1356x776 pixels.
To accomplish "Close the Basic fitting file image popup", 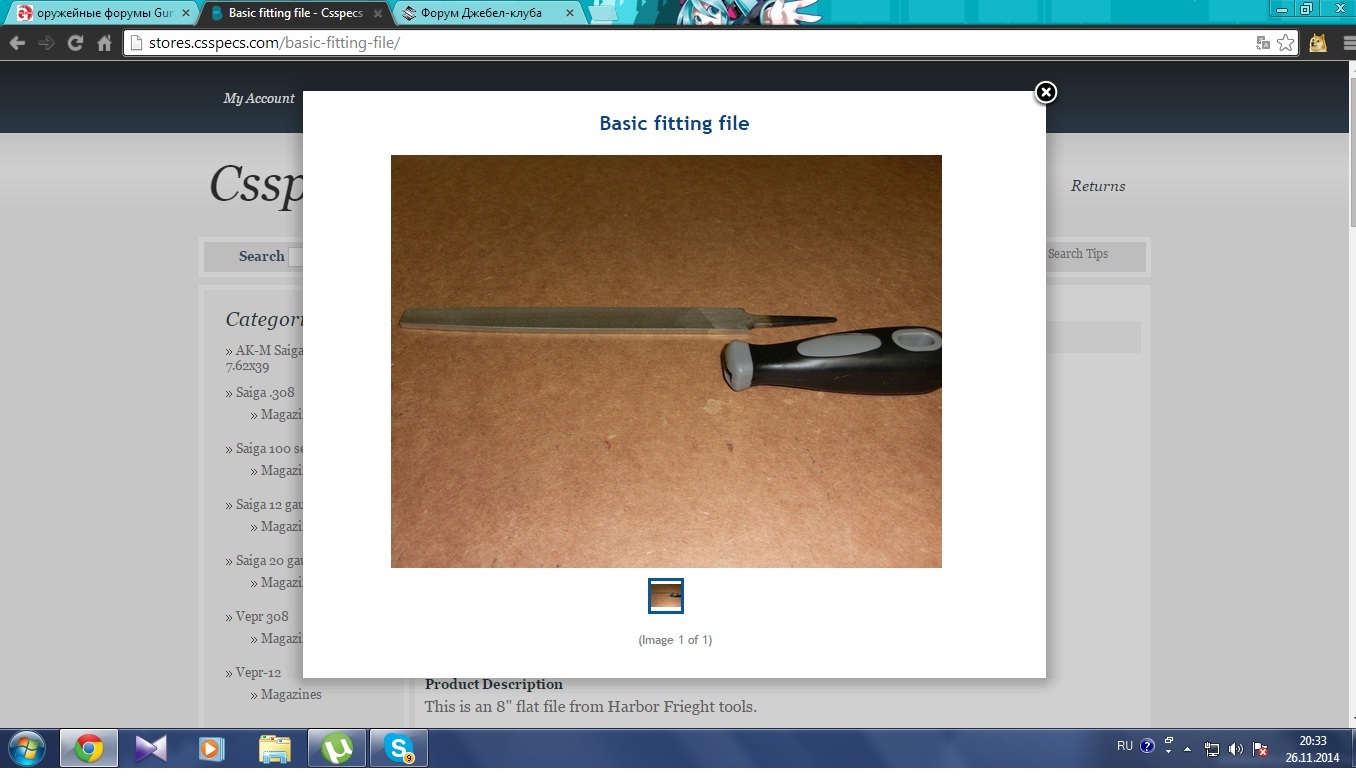I will (x=1045, y=92).
